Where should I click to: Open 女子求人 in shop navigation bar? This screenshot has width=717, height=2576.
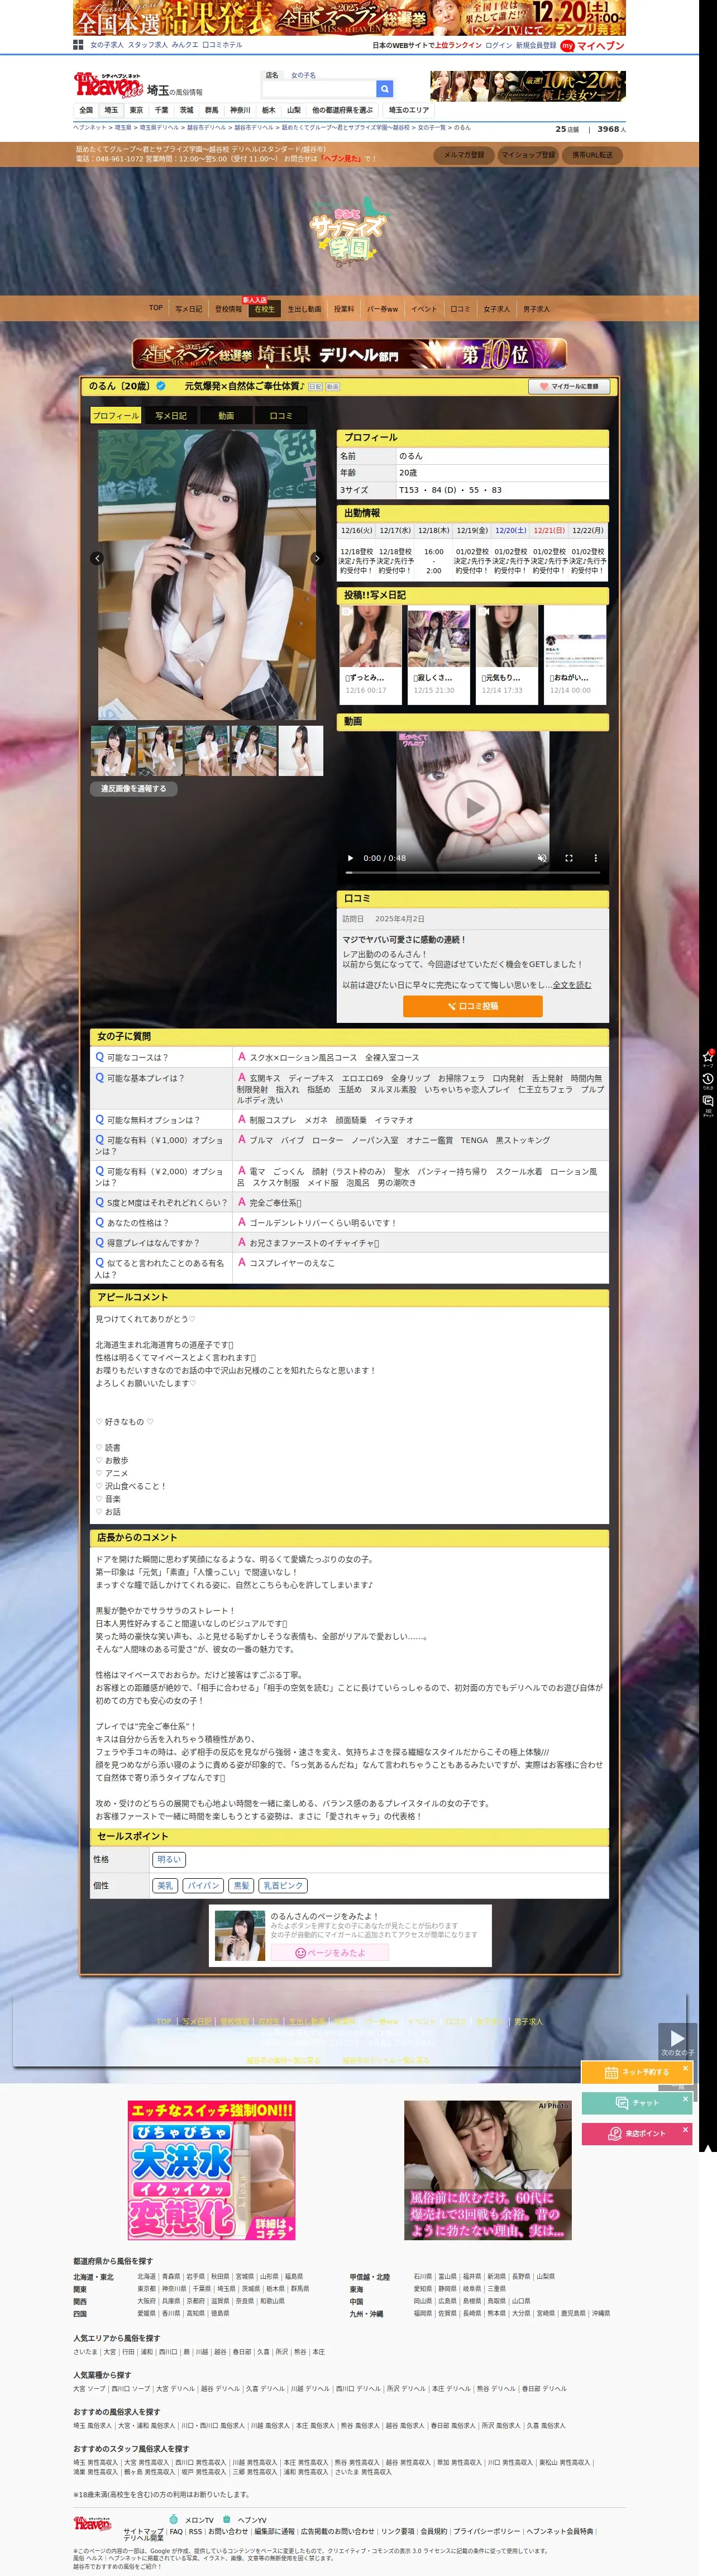coord(496,309)
